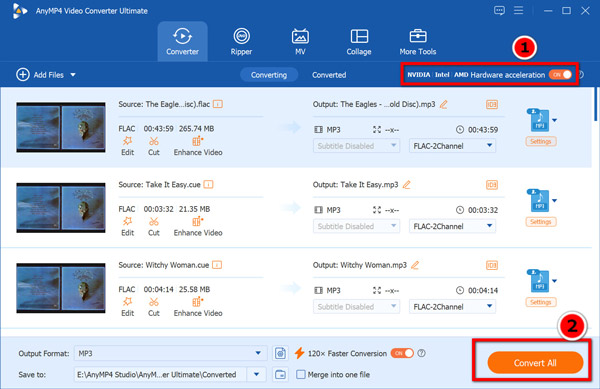Open the Output Format MP3 dropdown
600x389 pixels.
coord(170,353)
